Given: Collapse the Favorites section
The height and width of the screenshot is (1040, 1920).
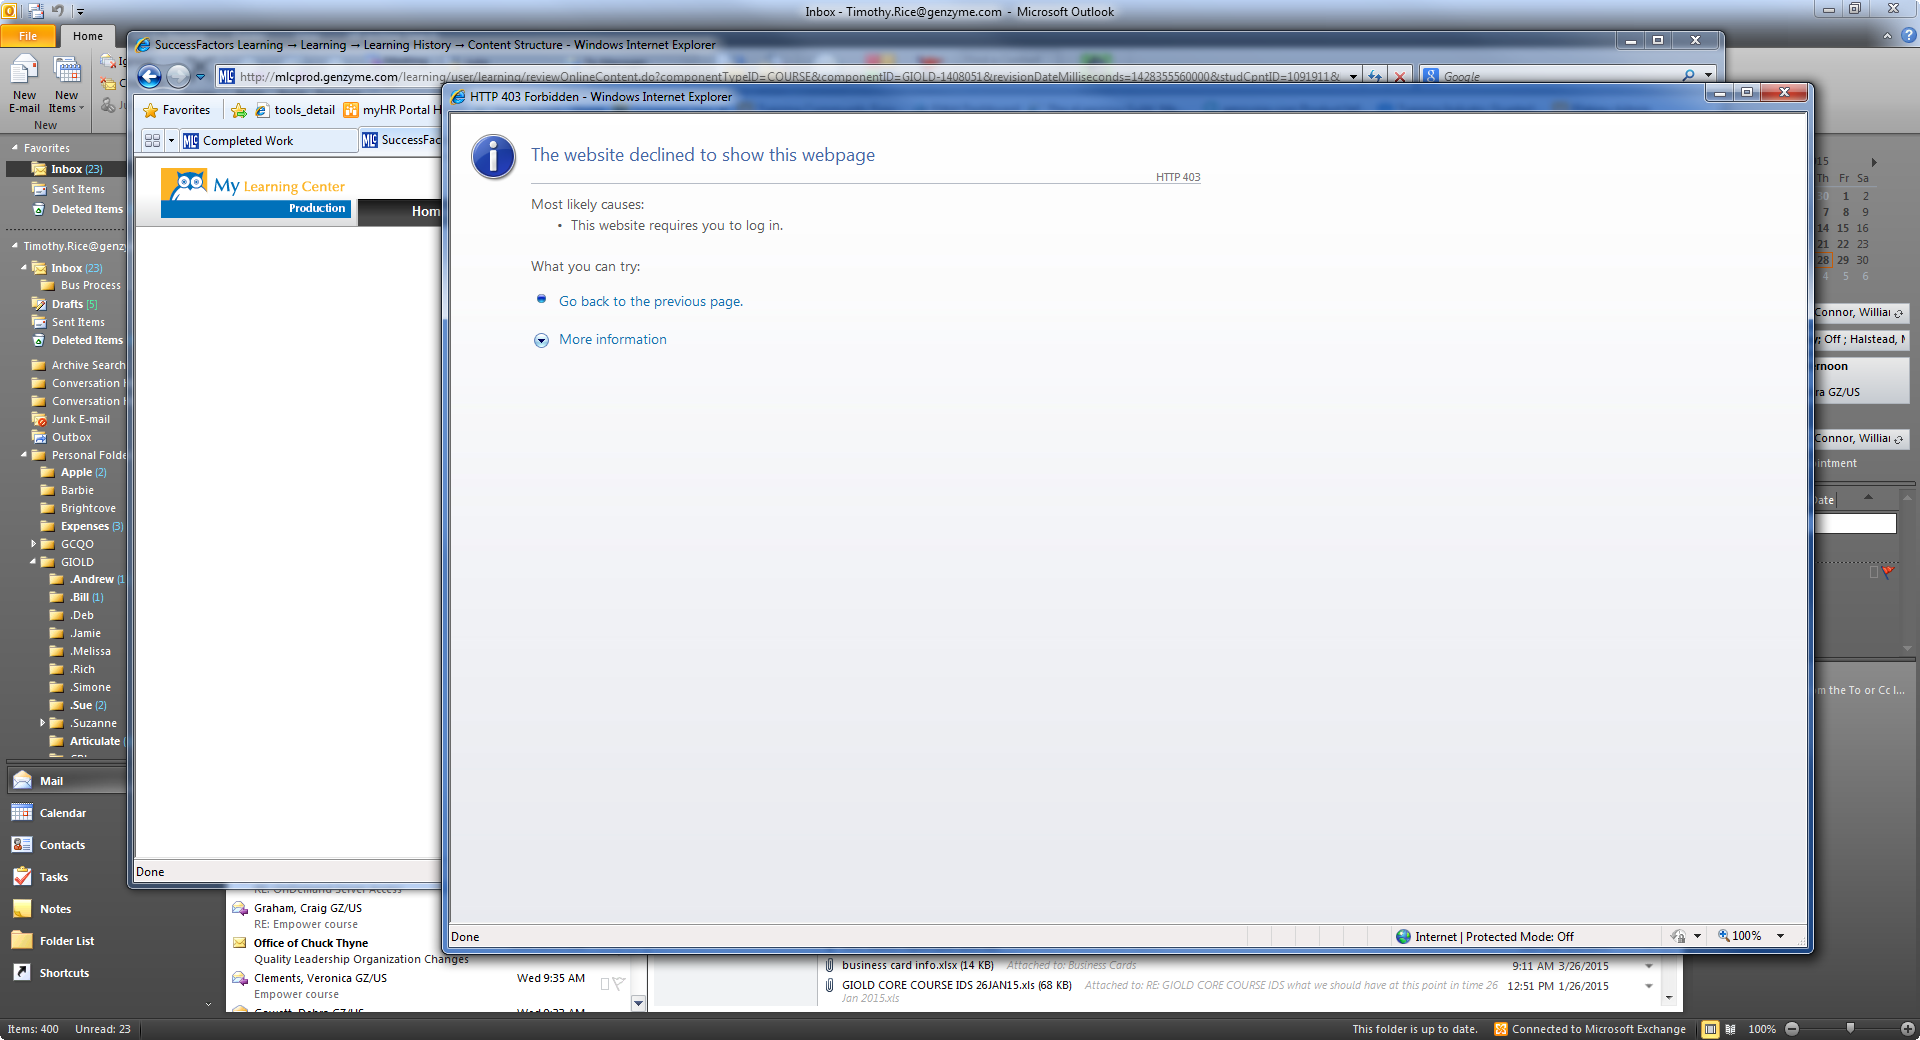Looking at the screenshot, I should coord(15,148).
